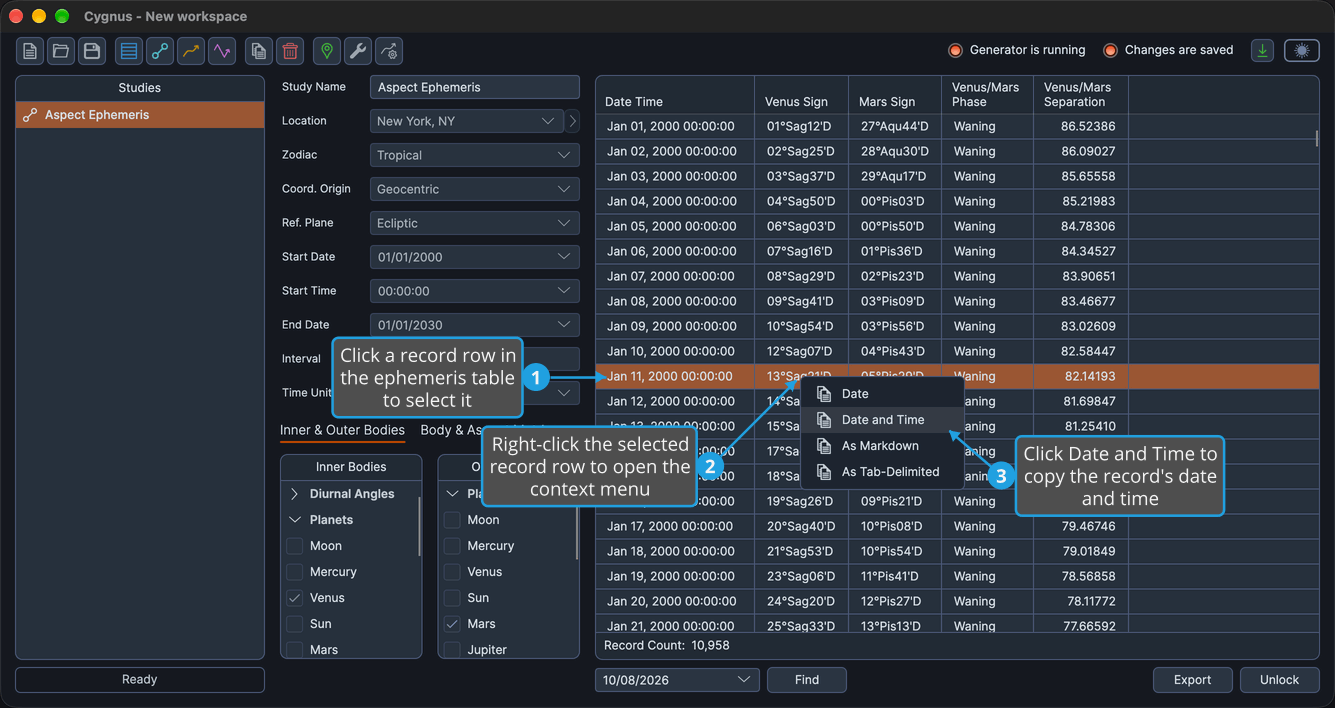Check the Moon box in the outer bodies list
This screenshot has height=708, width=1335.
pyautogui.click(x=452, y=520)
